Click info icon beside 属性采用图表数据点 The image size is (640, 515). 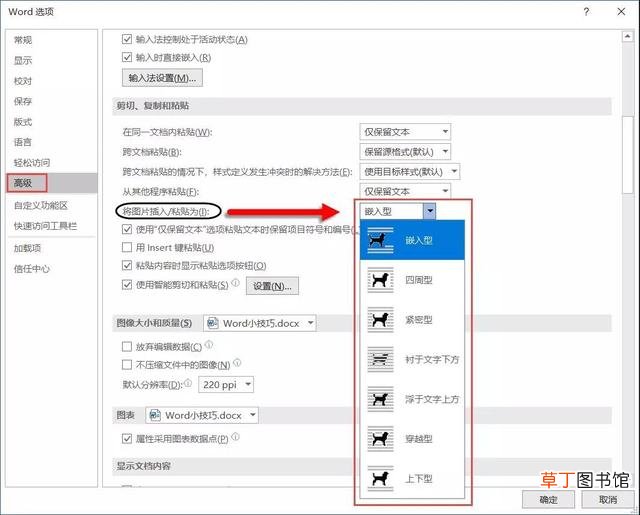(x=236, y=437)
